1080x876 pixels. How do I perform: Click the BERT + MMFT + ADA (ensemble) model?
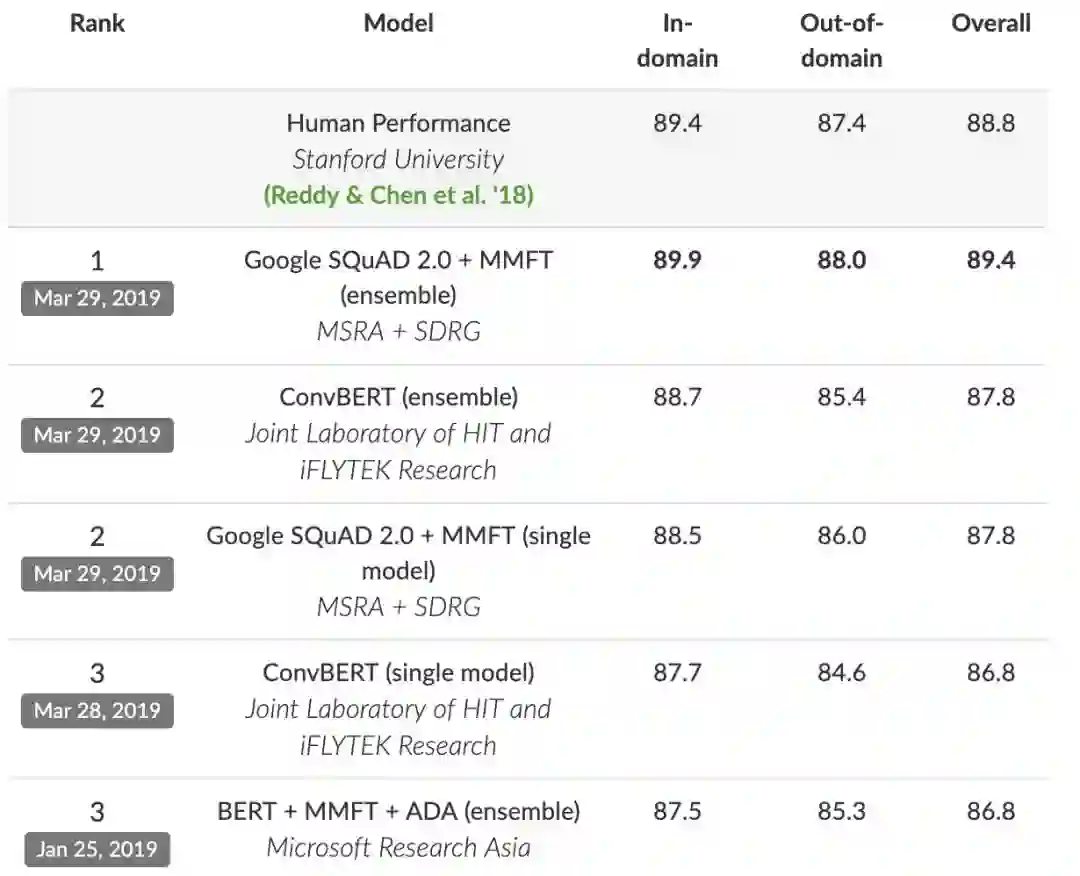click(x=398, y=811)
